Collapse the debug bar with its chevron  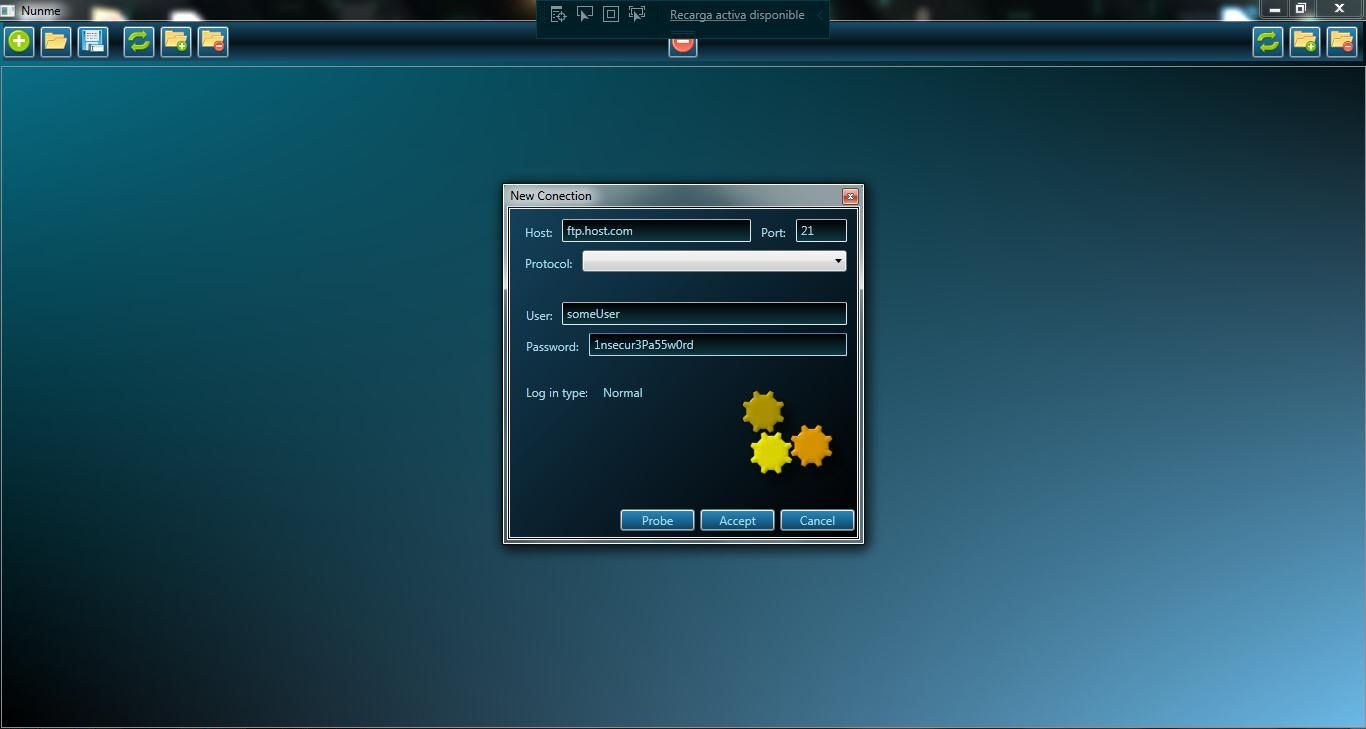(x=820, y=15)
